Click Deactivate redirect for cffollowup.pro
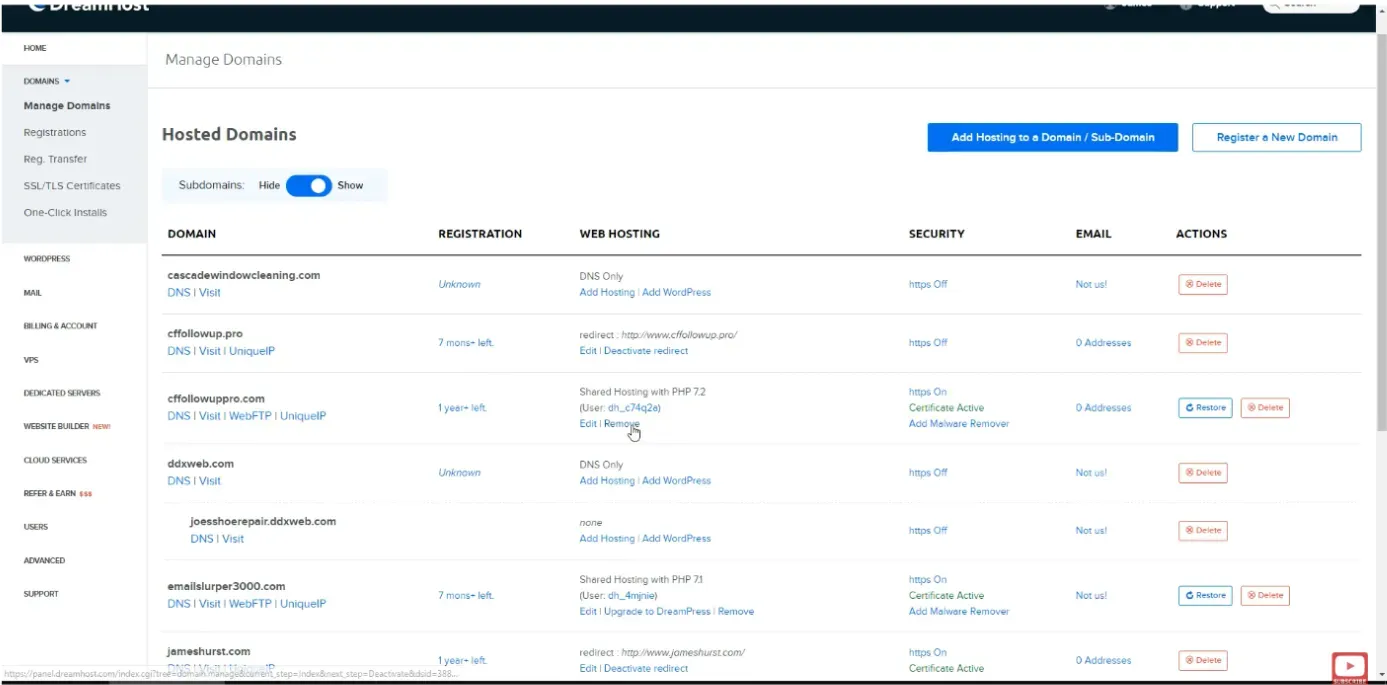This screenshot has width=1387, height=685. 646,352
